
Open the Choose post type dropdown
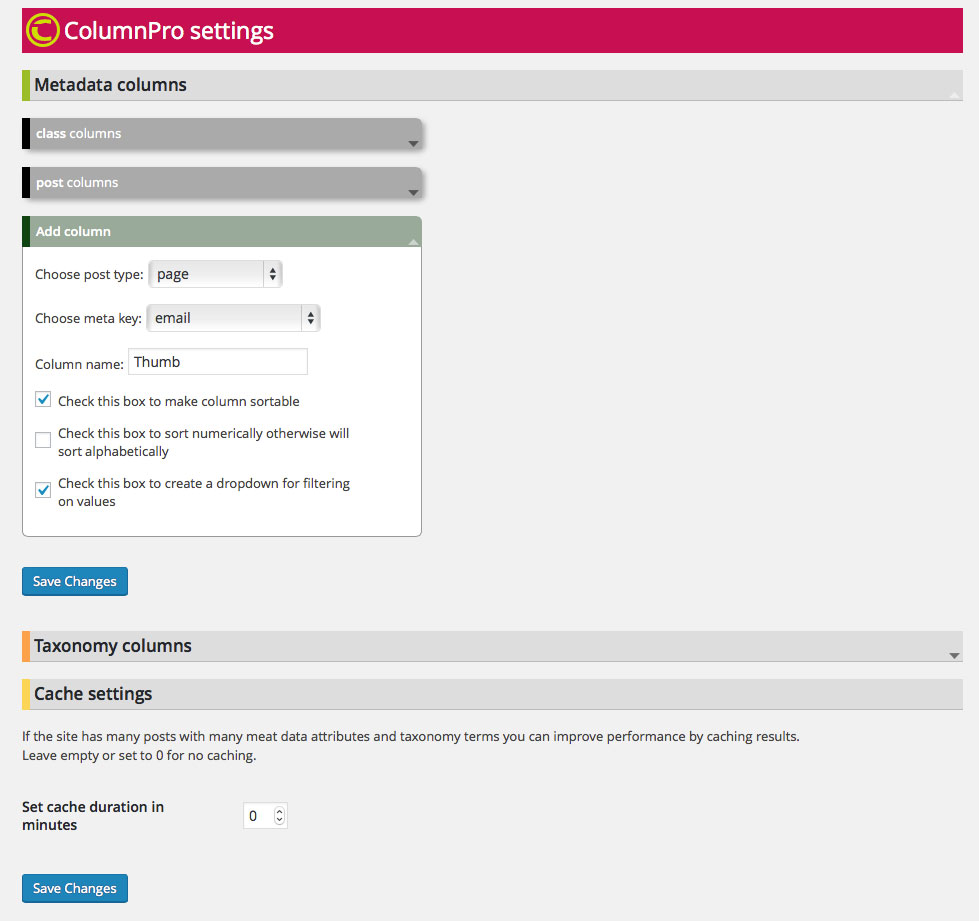(215, 274)
